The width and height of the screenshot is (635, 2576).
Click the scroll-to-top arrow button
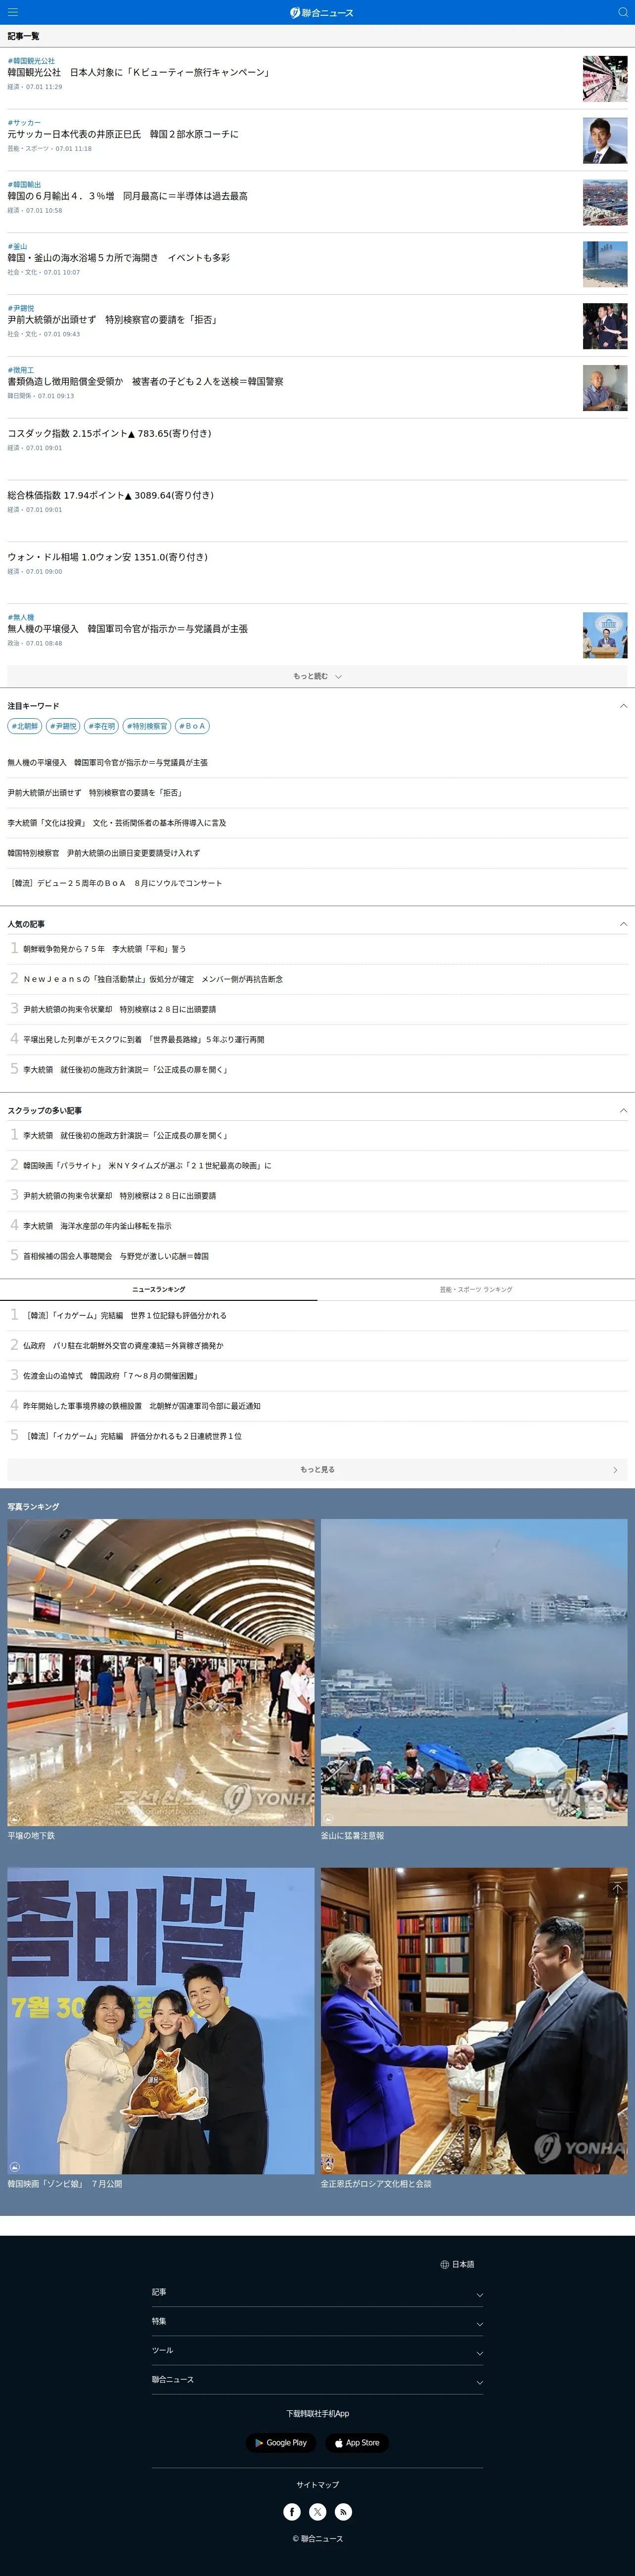tap(617, 1887)
